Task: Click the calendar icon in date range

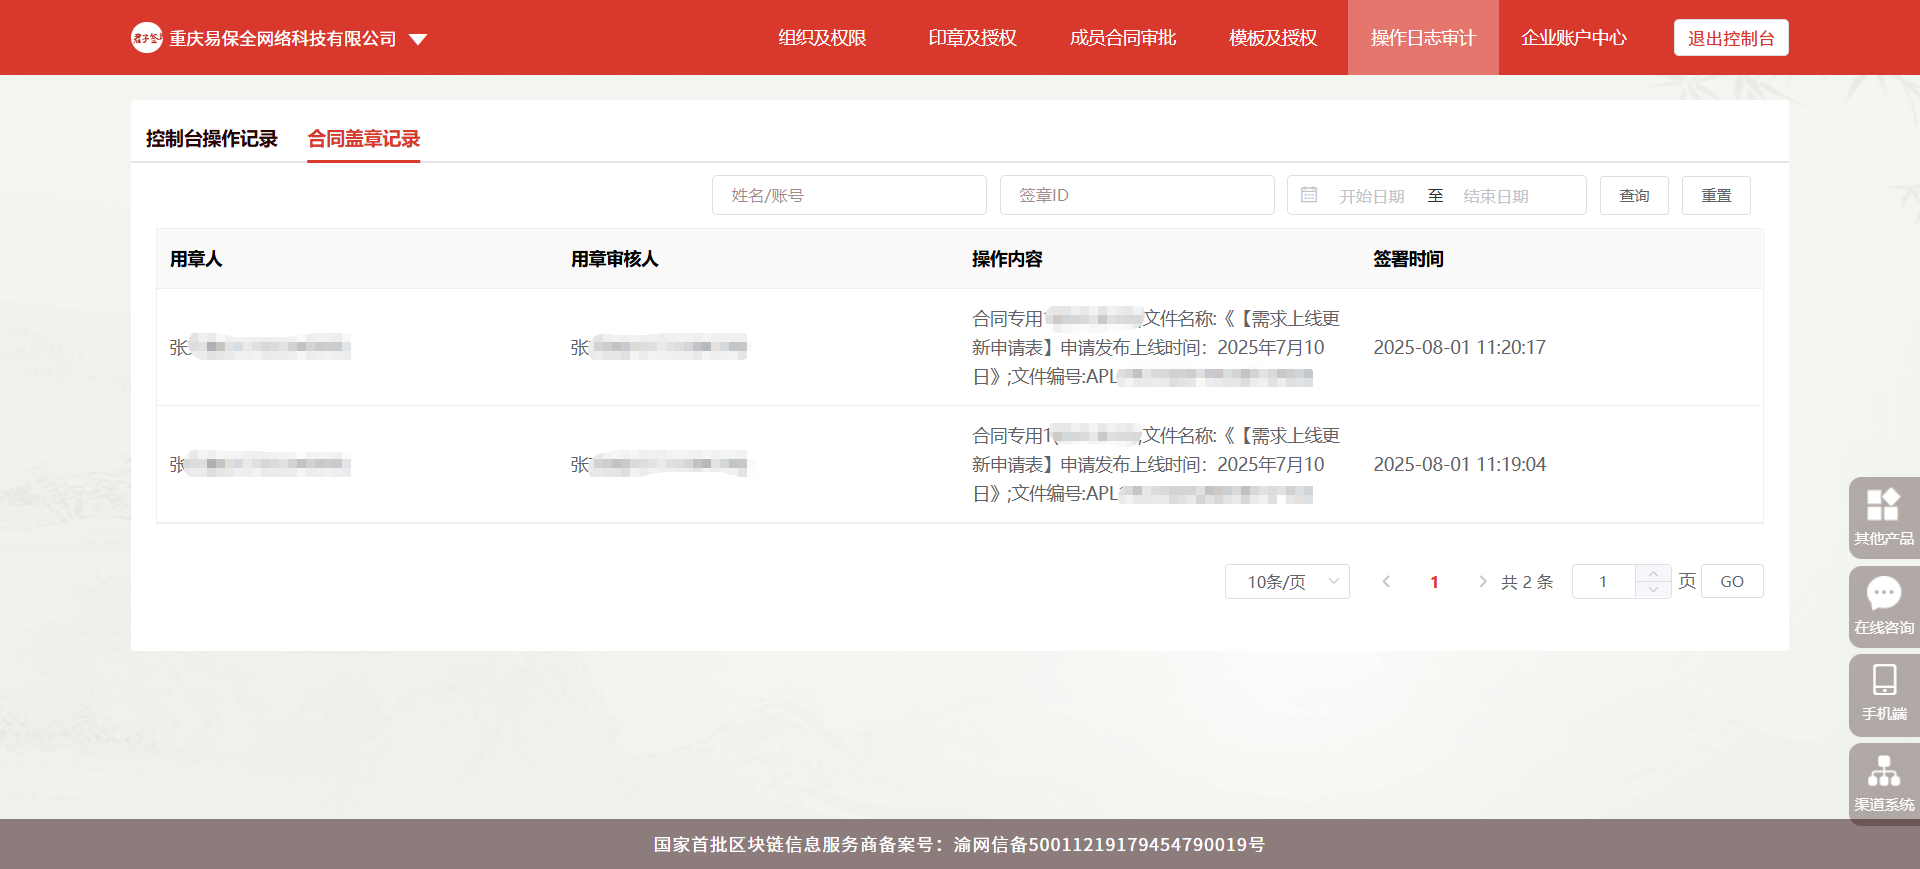Action: pyautogui.click(x=1309, y=195)
